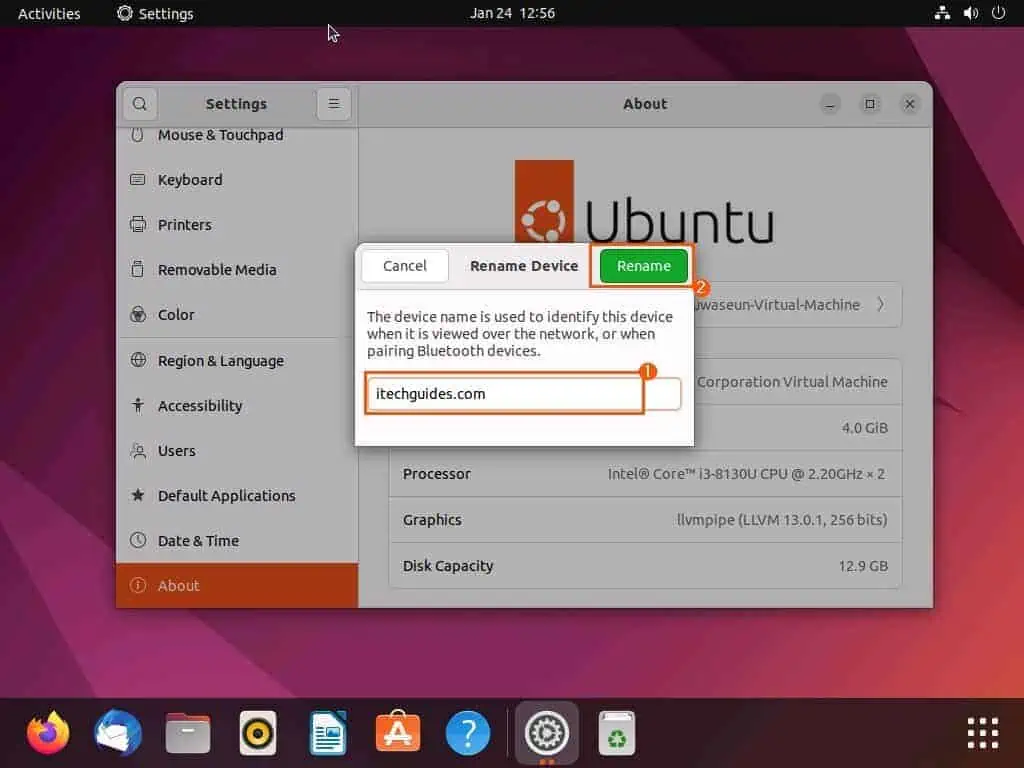Click the device name text field
This screenshot has height=768, width=1024.
(x=504, y=394)
